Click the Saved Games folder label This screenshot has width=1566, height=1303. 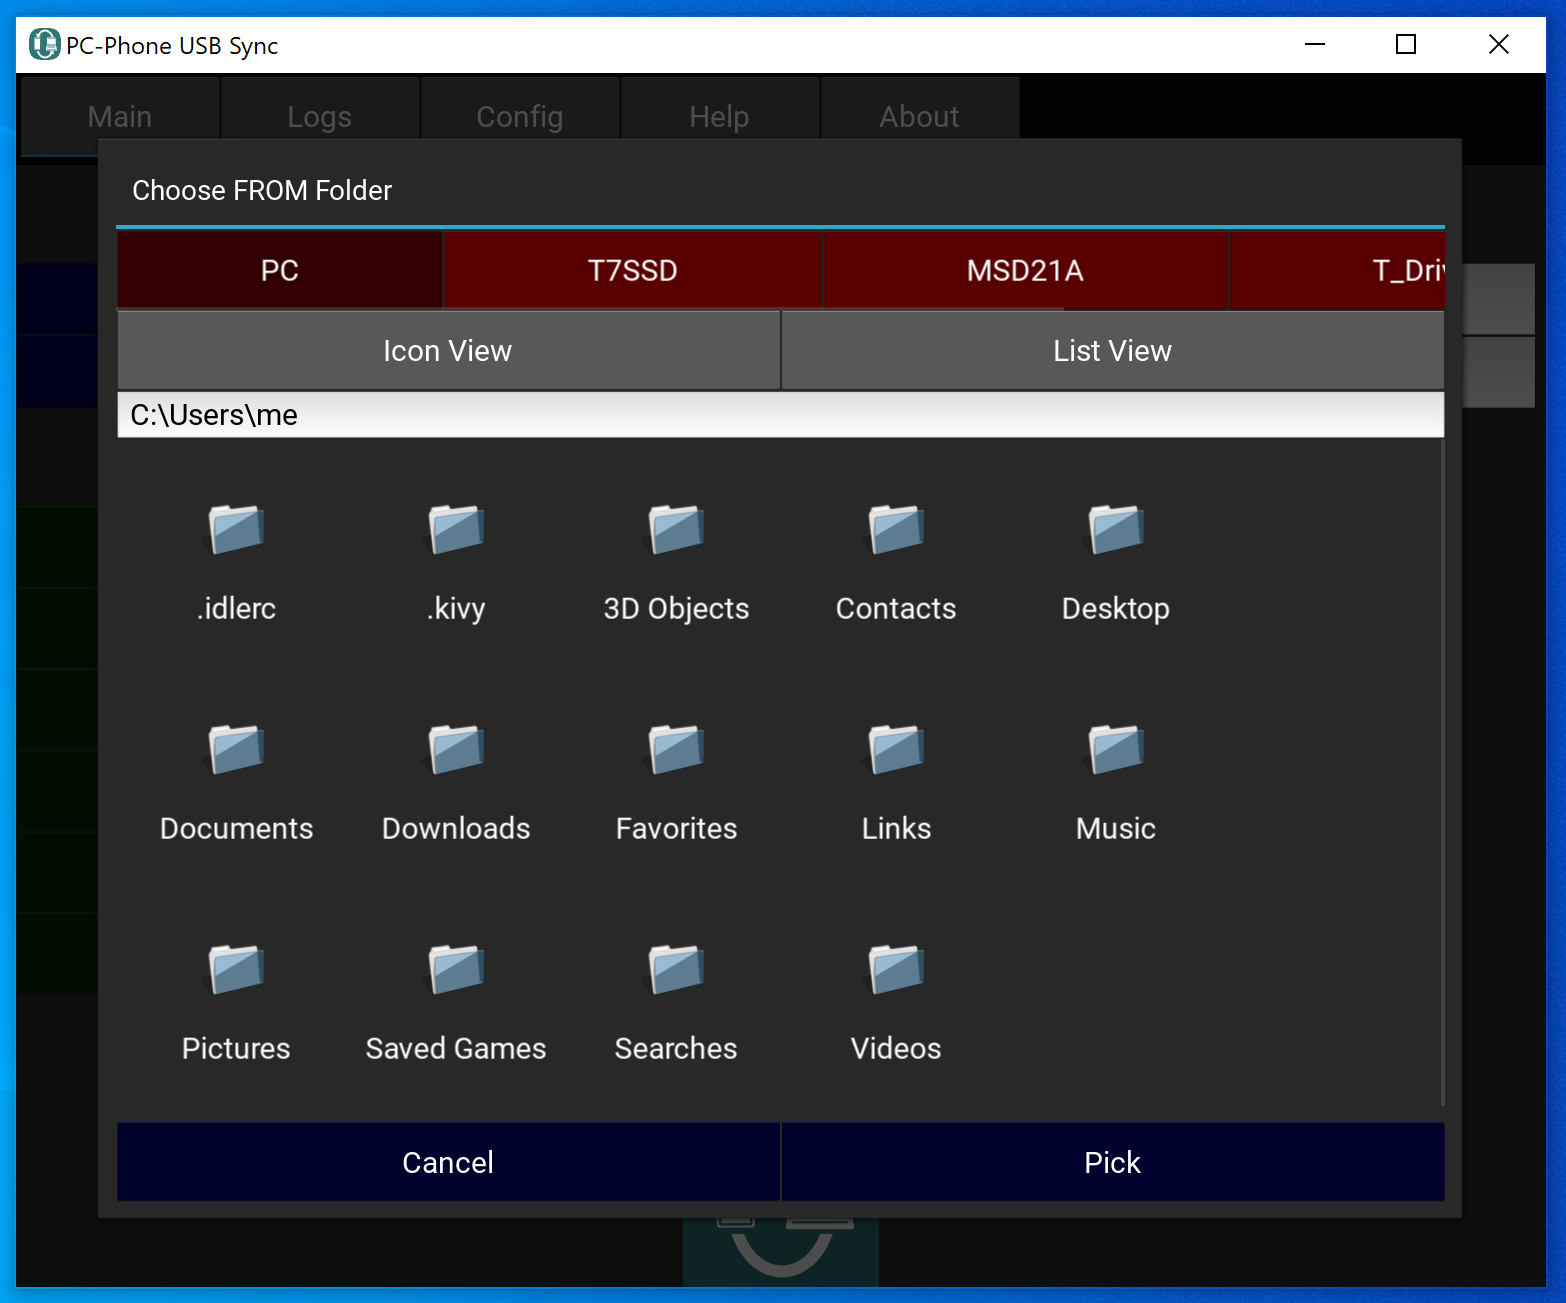[456, 1048]
